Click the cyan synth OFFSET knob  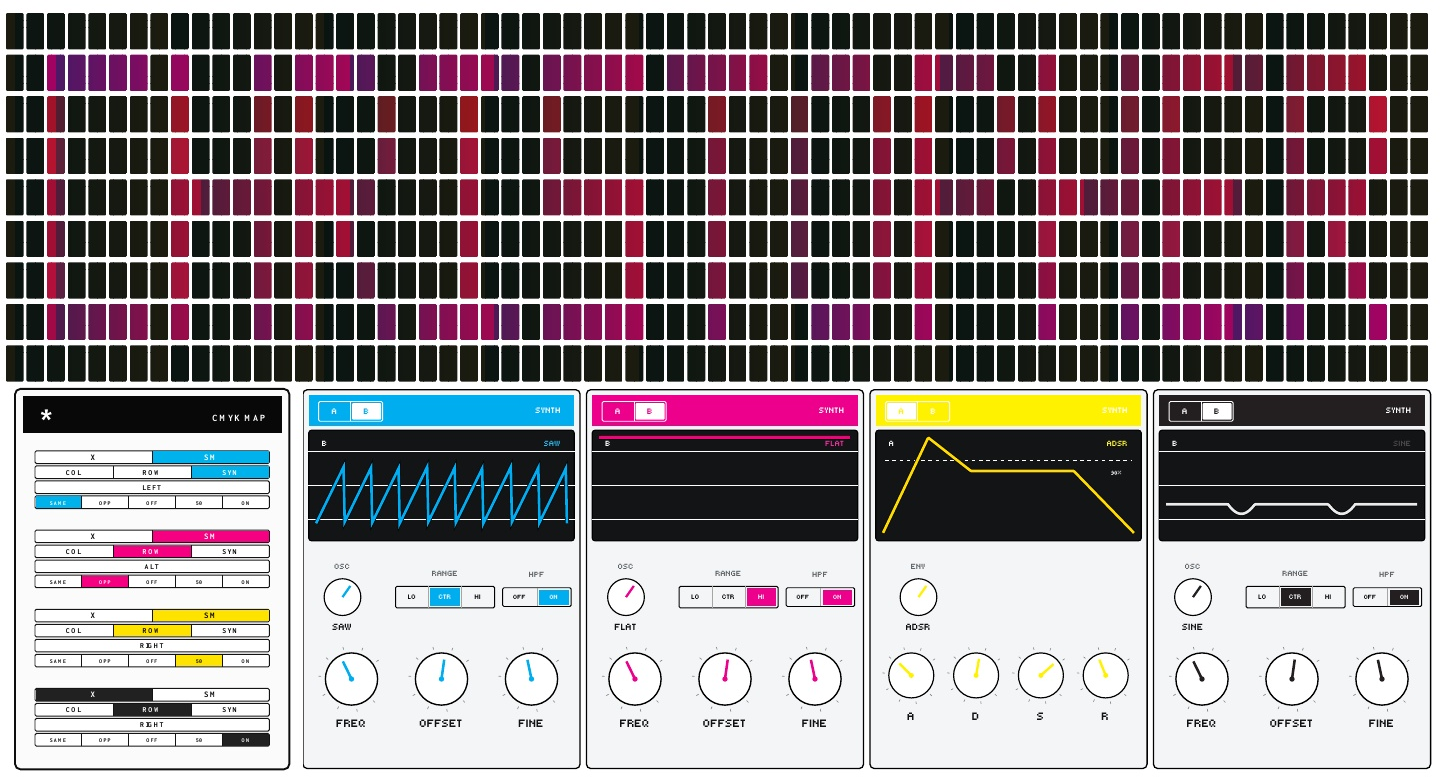coord(441,679)
